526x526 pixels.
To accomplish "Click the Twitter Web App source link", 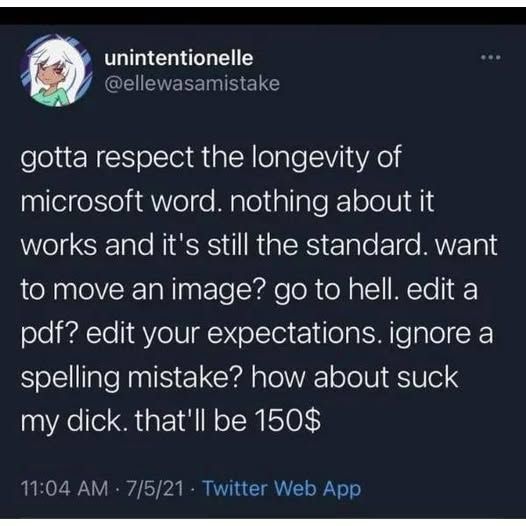I will pyautogui.click(x=282, y=488).
